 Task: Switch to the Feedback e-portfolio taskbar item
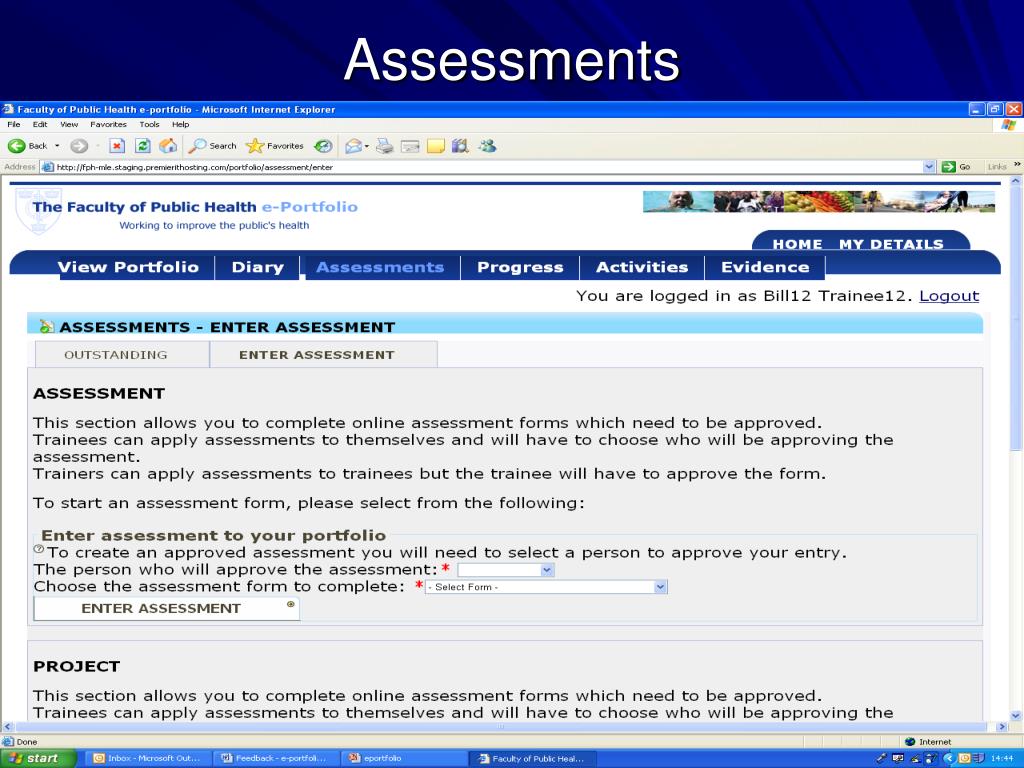(x=274, y=758)
